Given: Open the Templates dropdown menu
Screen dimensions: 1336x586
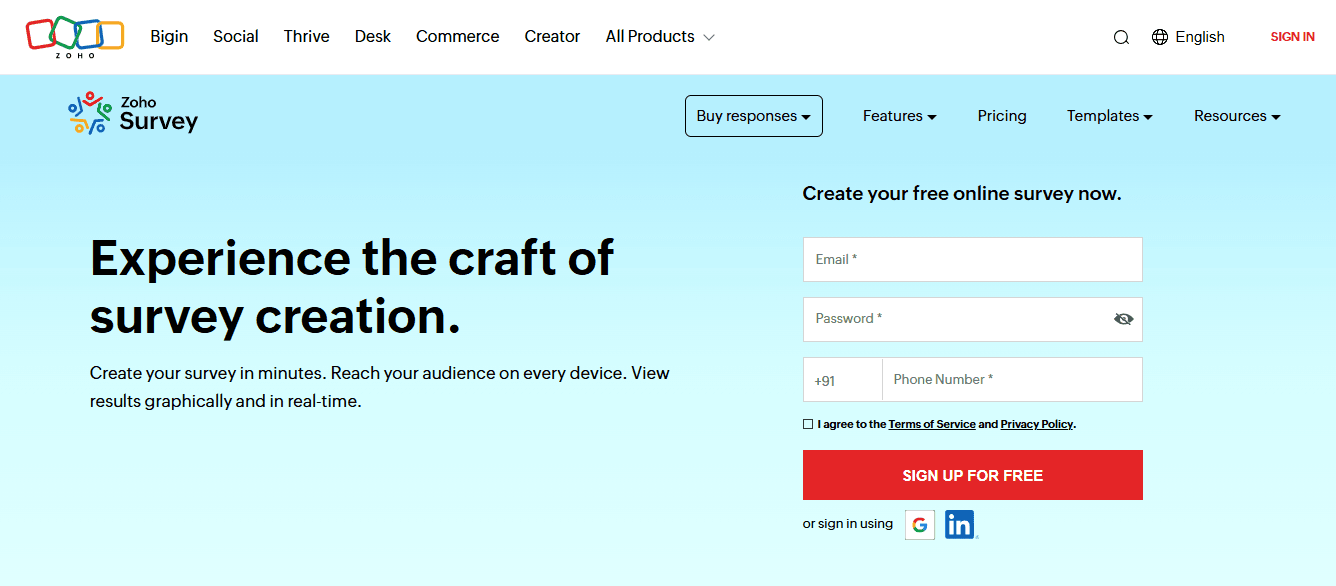Looking at the screenshot, I should pyautogui.click(x=1110, y=116).
